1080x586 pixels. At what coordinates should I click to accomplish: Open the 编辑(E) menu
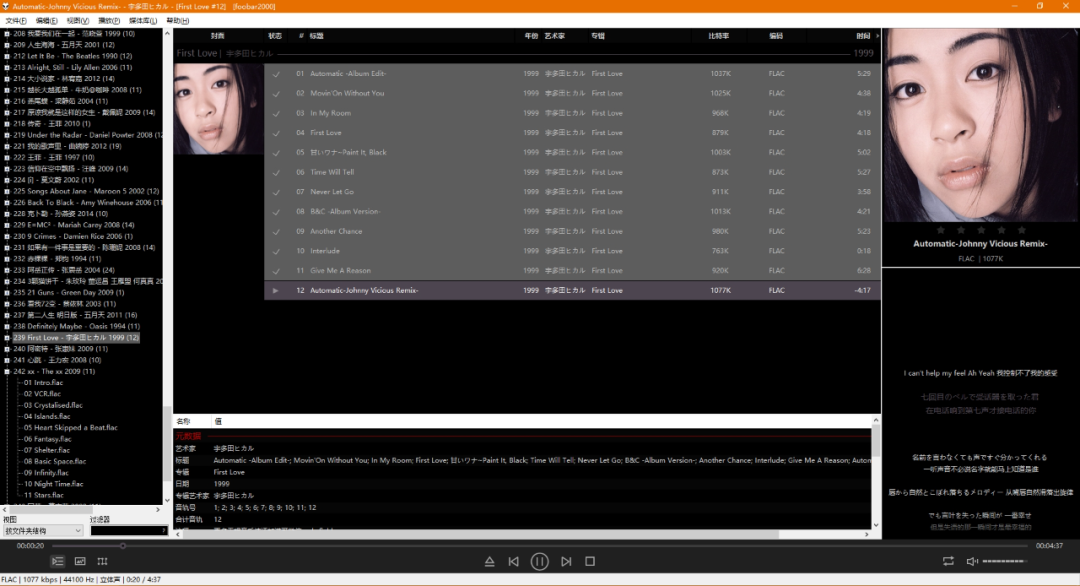(x=47, y=21)
